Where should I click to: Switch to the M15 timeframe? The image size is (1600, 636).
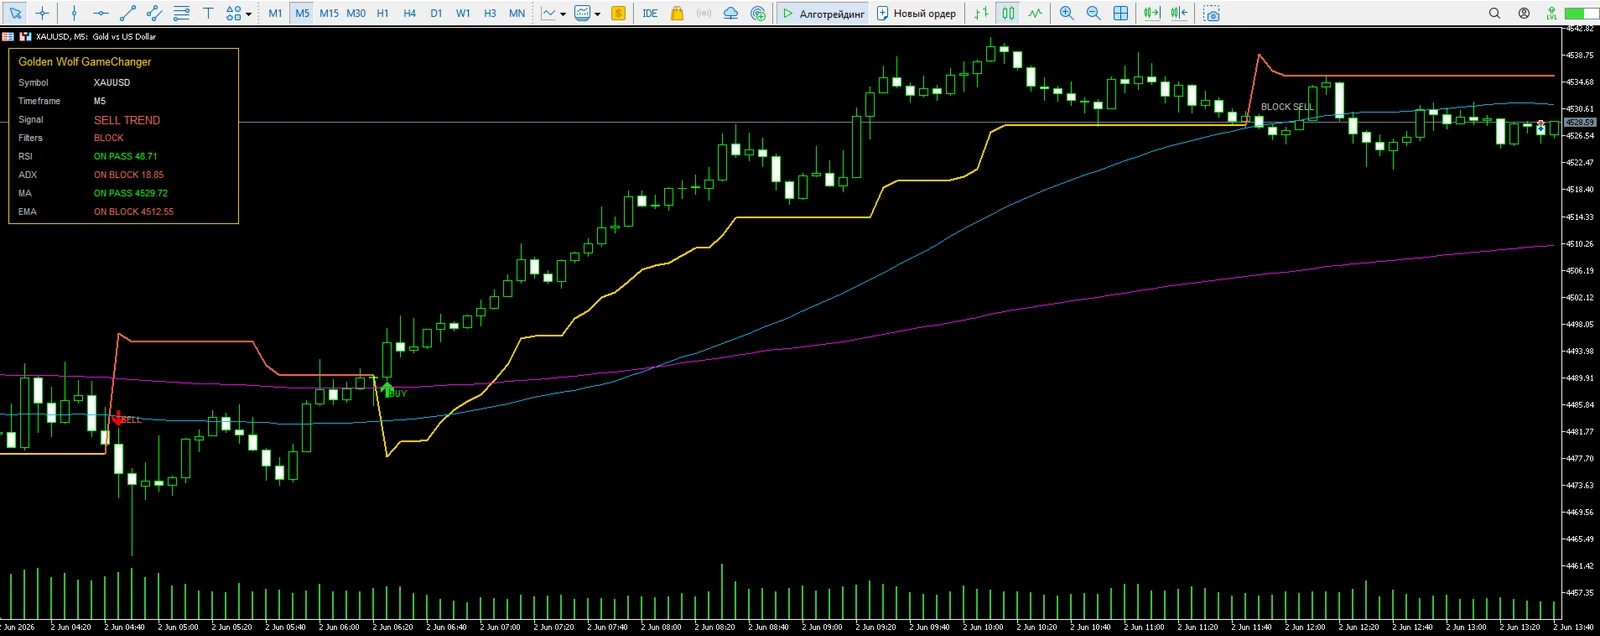pyautogui.click(x=329, y=13)
